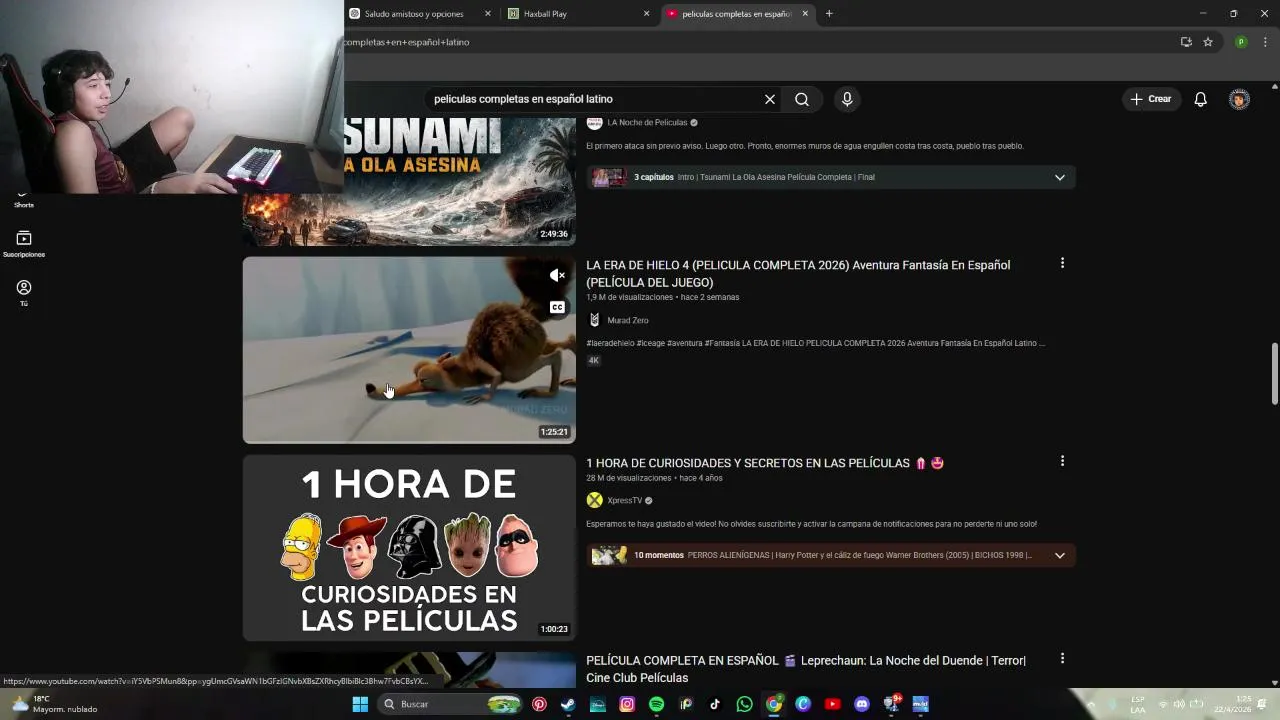Bookmark this page with the star icon
The width and height of the screenshot is (1280, 720).
tap(1208, 42)
